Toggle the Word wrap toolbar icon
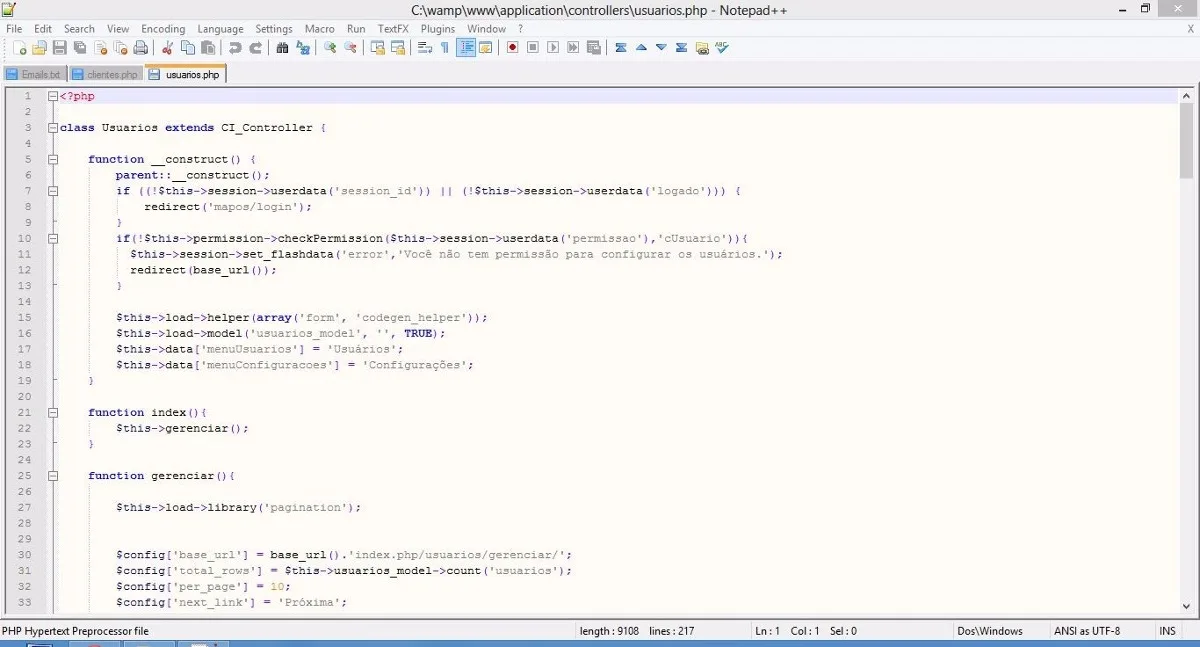Image resolution: width=1200 pixels, height=647 pixels. click(424, 48)
